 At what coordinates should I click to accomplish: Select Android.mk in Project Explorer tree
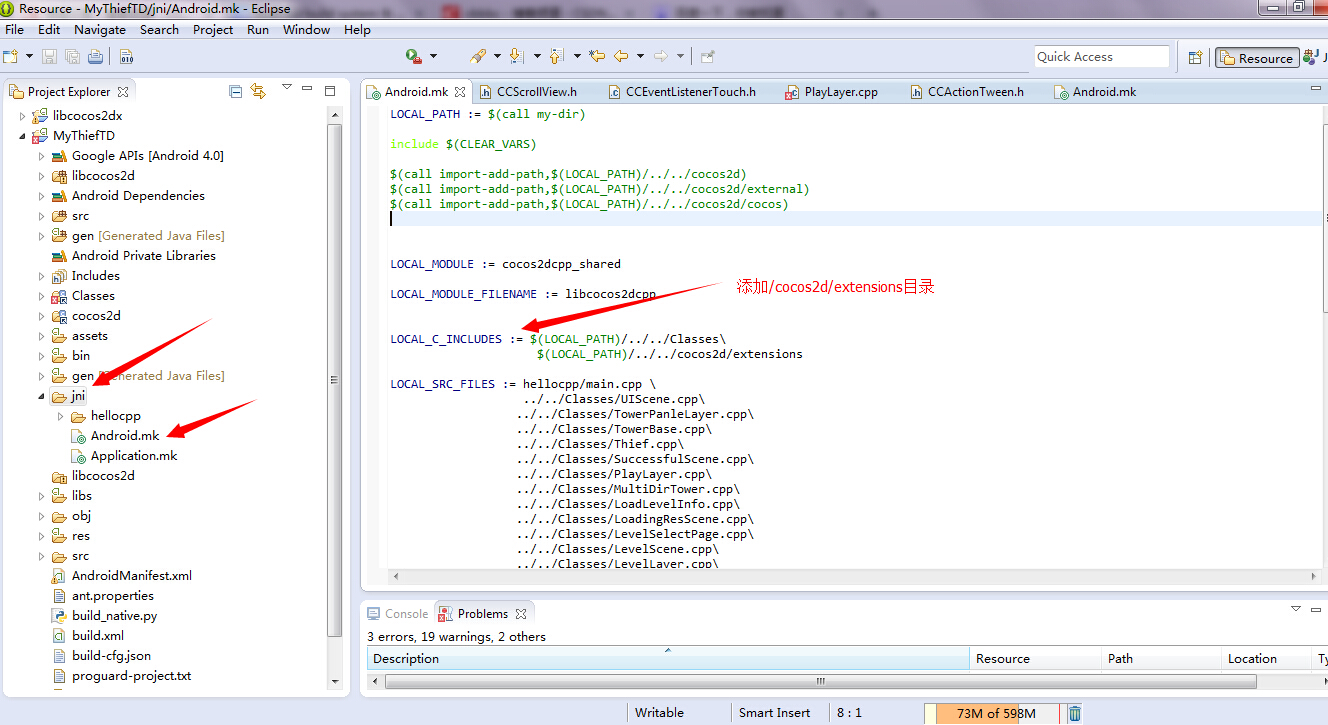(124, 435)
